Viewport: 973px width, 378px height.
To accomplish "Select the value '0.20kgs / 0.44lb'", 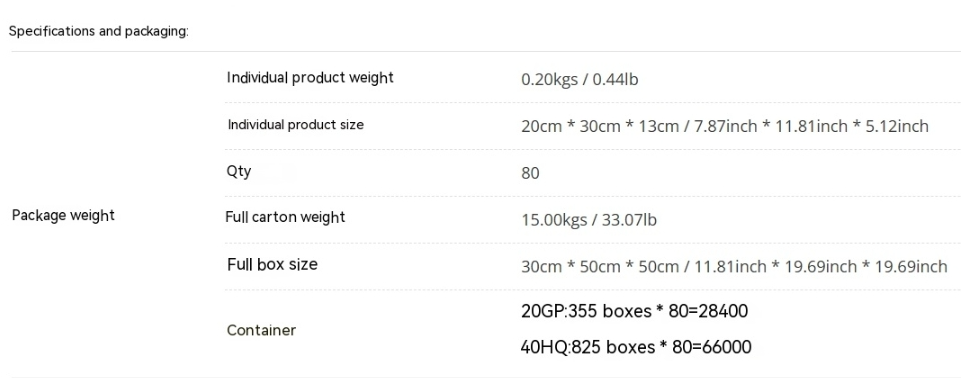I will click(580, 79).
